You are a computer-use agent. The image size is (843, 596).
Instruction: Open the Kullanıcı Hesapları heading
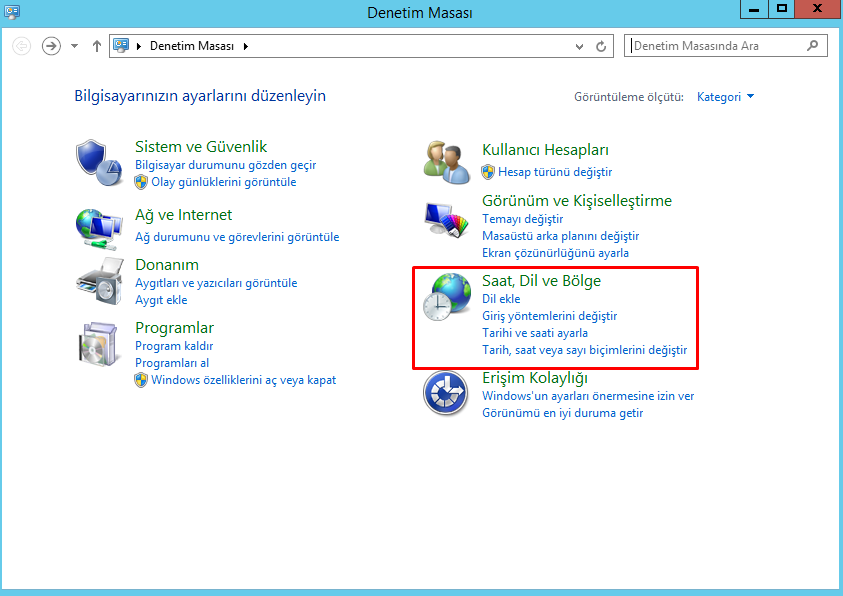545,150
